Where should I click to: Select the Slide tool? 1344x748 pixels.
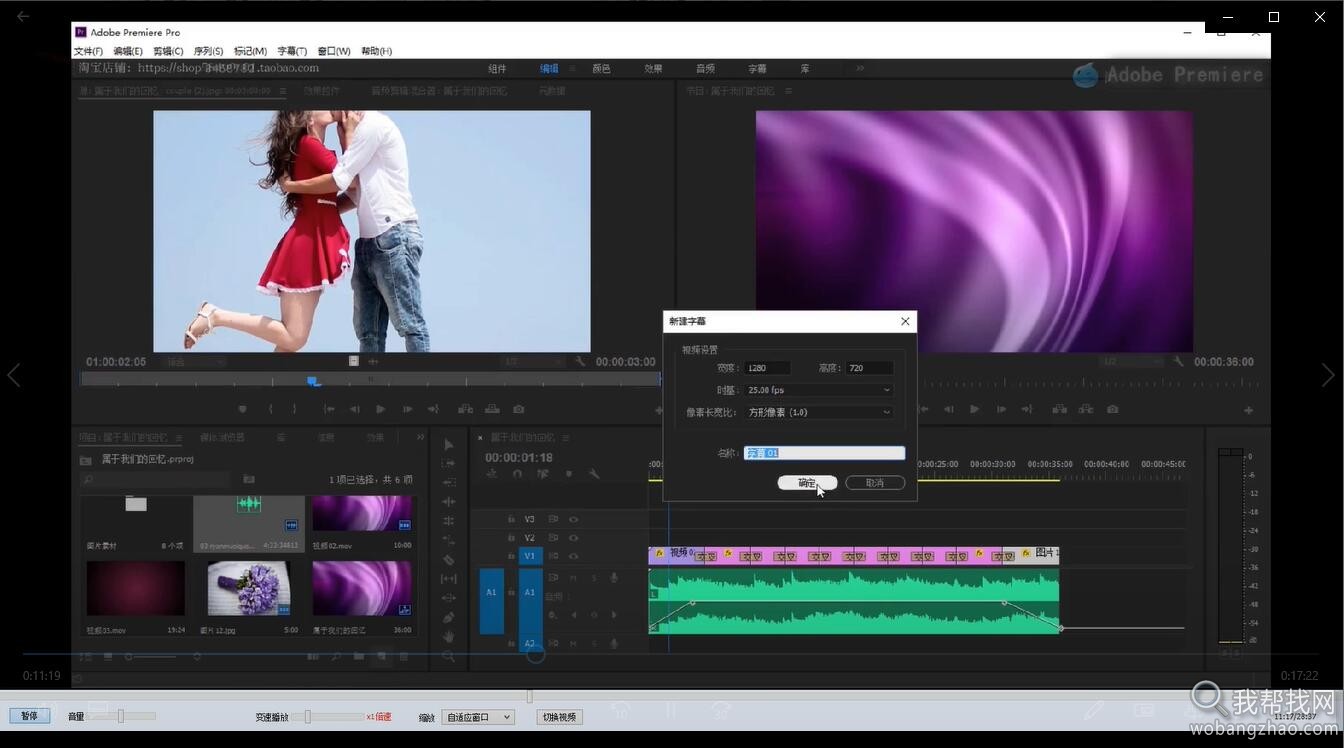(x=449, y=598)
